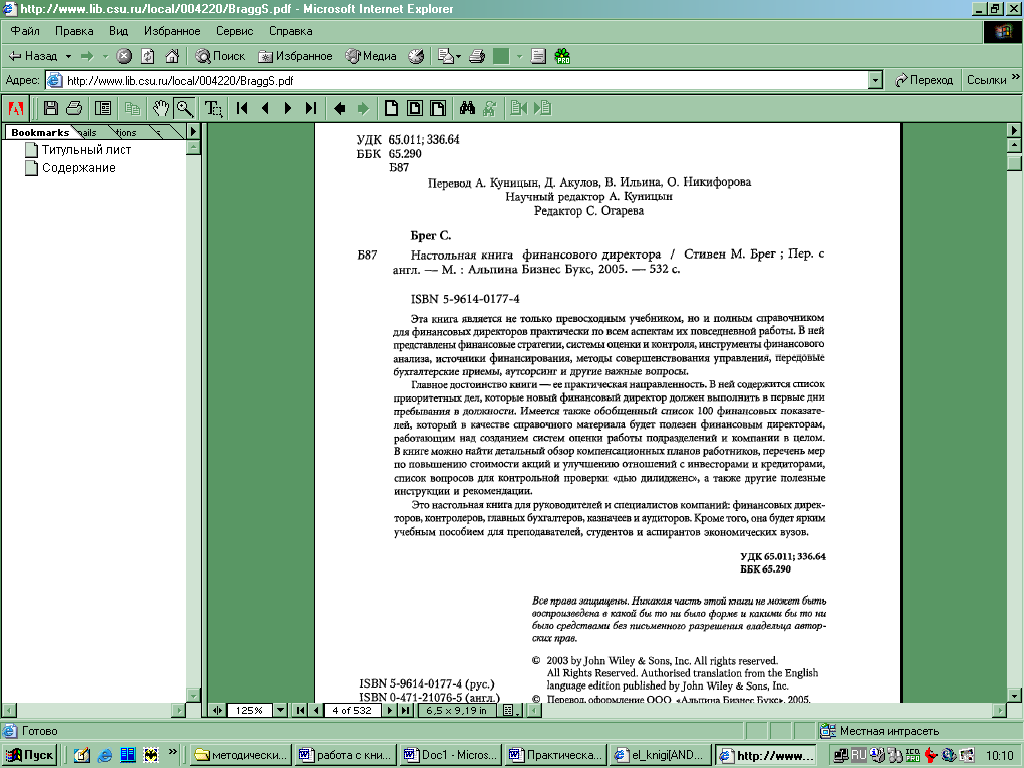The image size is (1024, 768).
Task: Set Fit in Window page view
Action: 415,108
